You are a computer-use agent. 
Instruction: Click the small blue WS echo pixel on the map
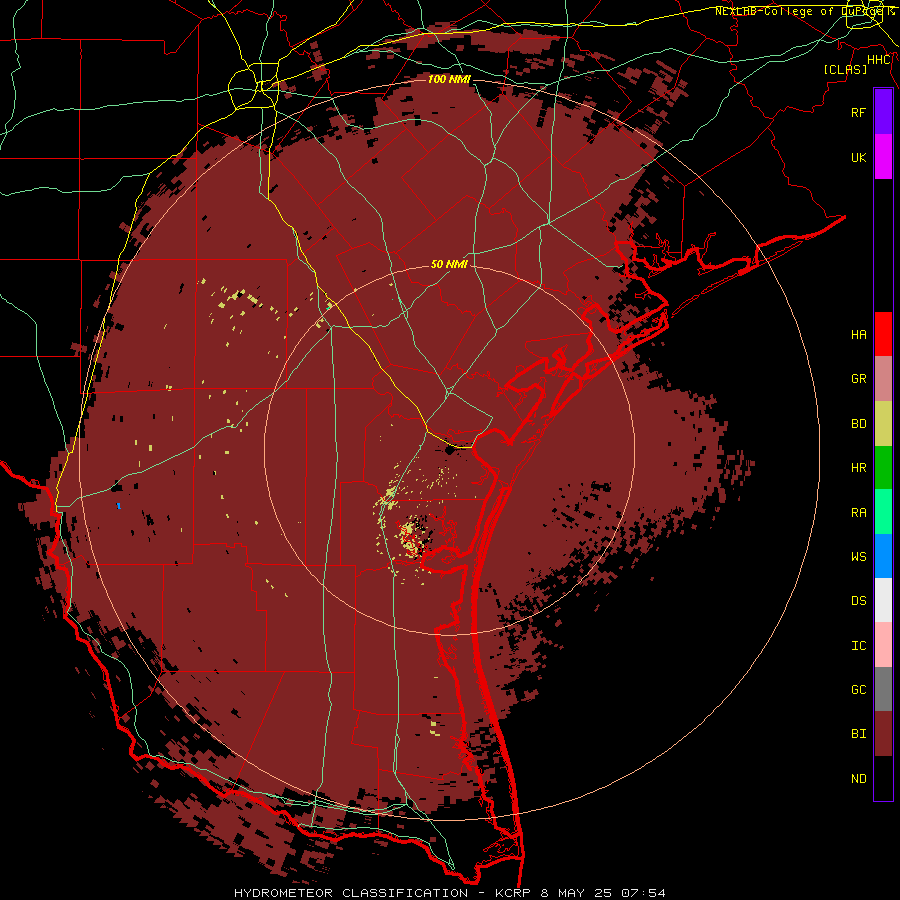pyautogui.click(x=118, y=506)
